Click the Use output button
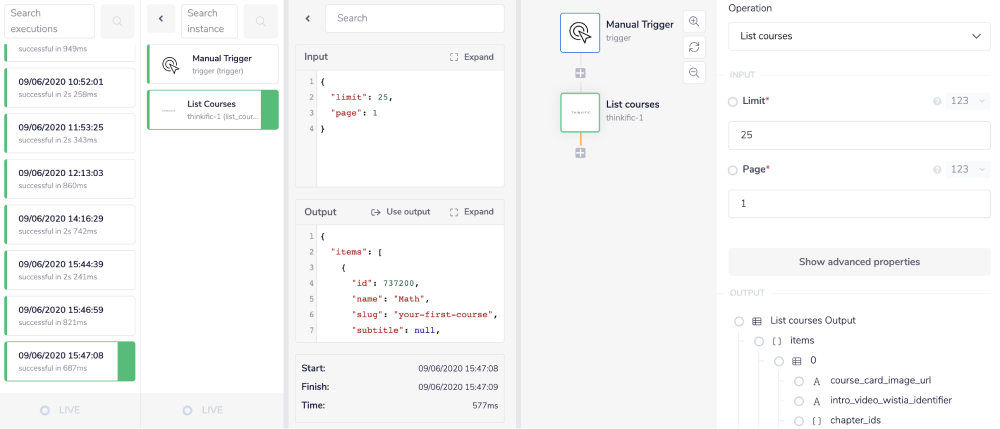This screenshot has width=1000, height=429. (x=400, y=212)
